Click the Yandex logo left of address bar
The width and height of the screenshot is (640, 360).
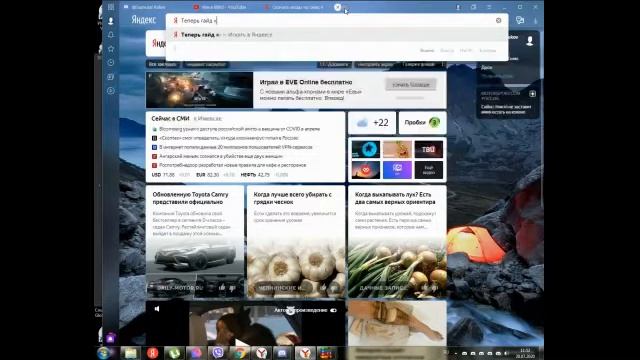pos(144,20)
